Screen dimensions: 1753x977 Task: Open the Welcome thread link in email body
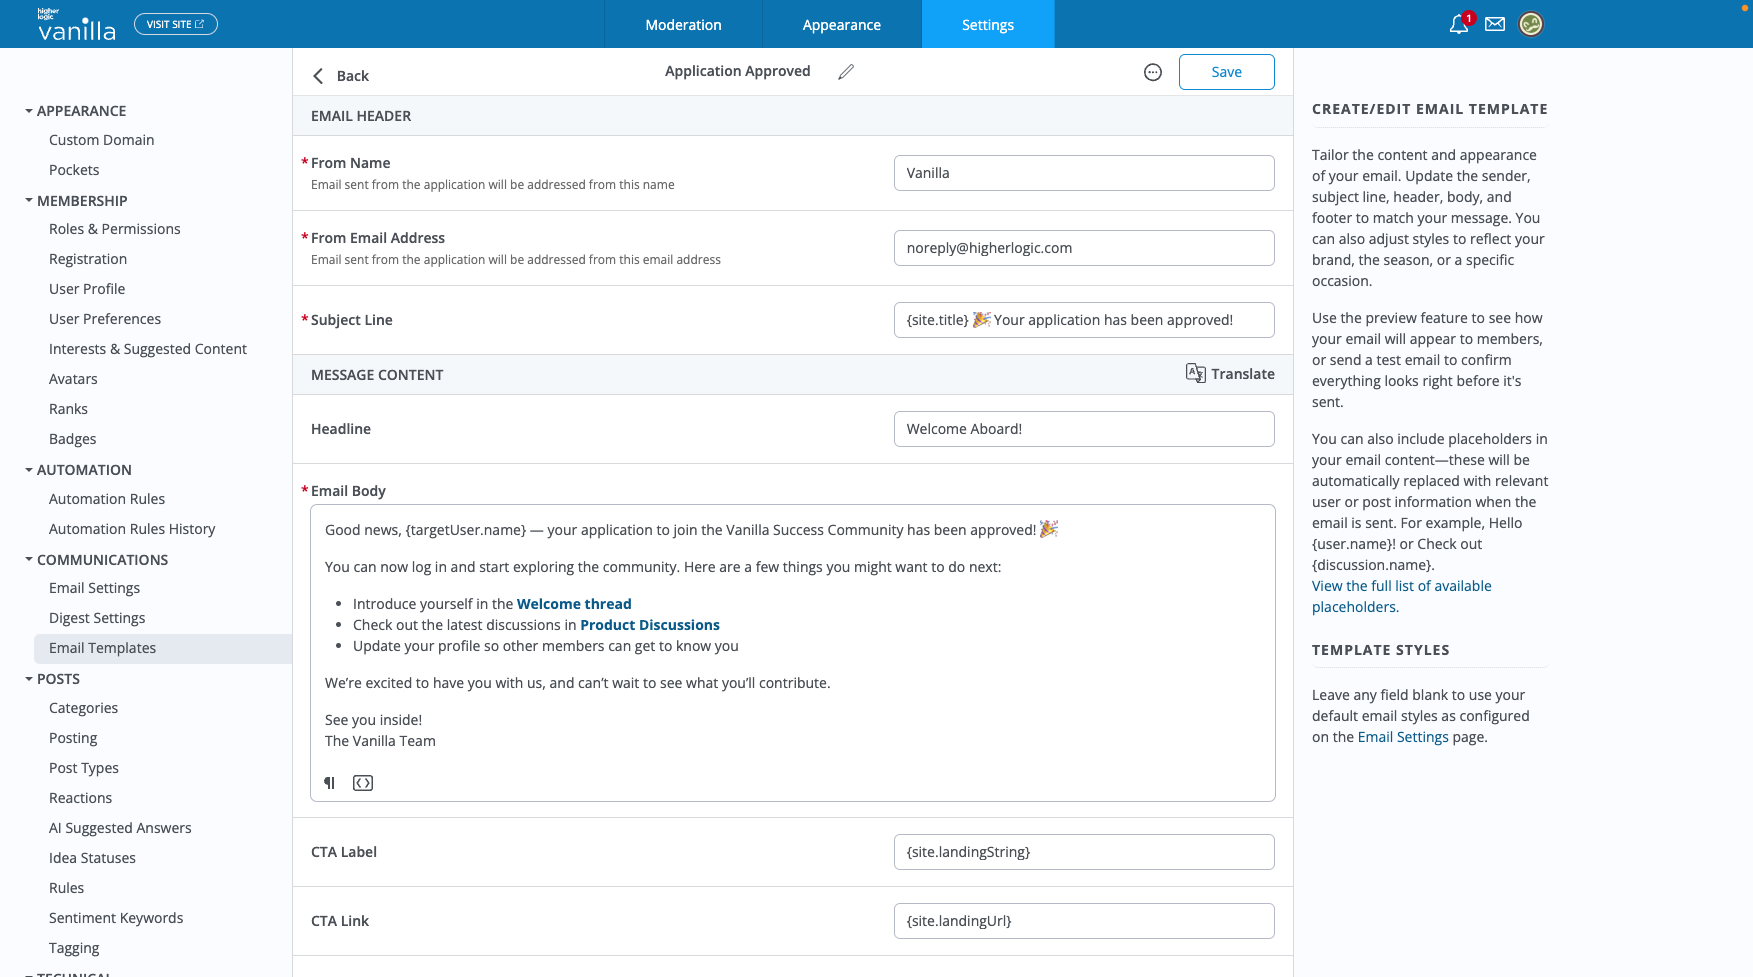coord(574,604)
